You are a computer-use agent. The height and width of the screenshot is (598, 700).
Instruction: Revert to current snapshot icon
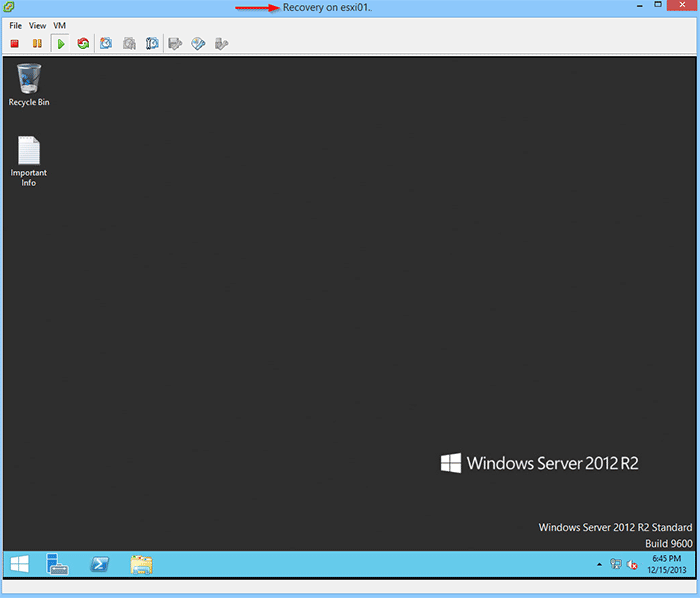129,43
